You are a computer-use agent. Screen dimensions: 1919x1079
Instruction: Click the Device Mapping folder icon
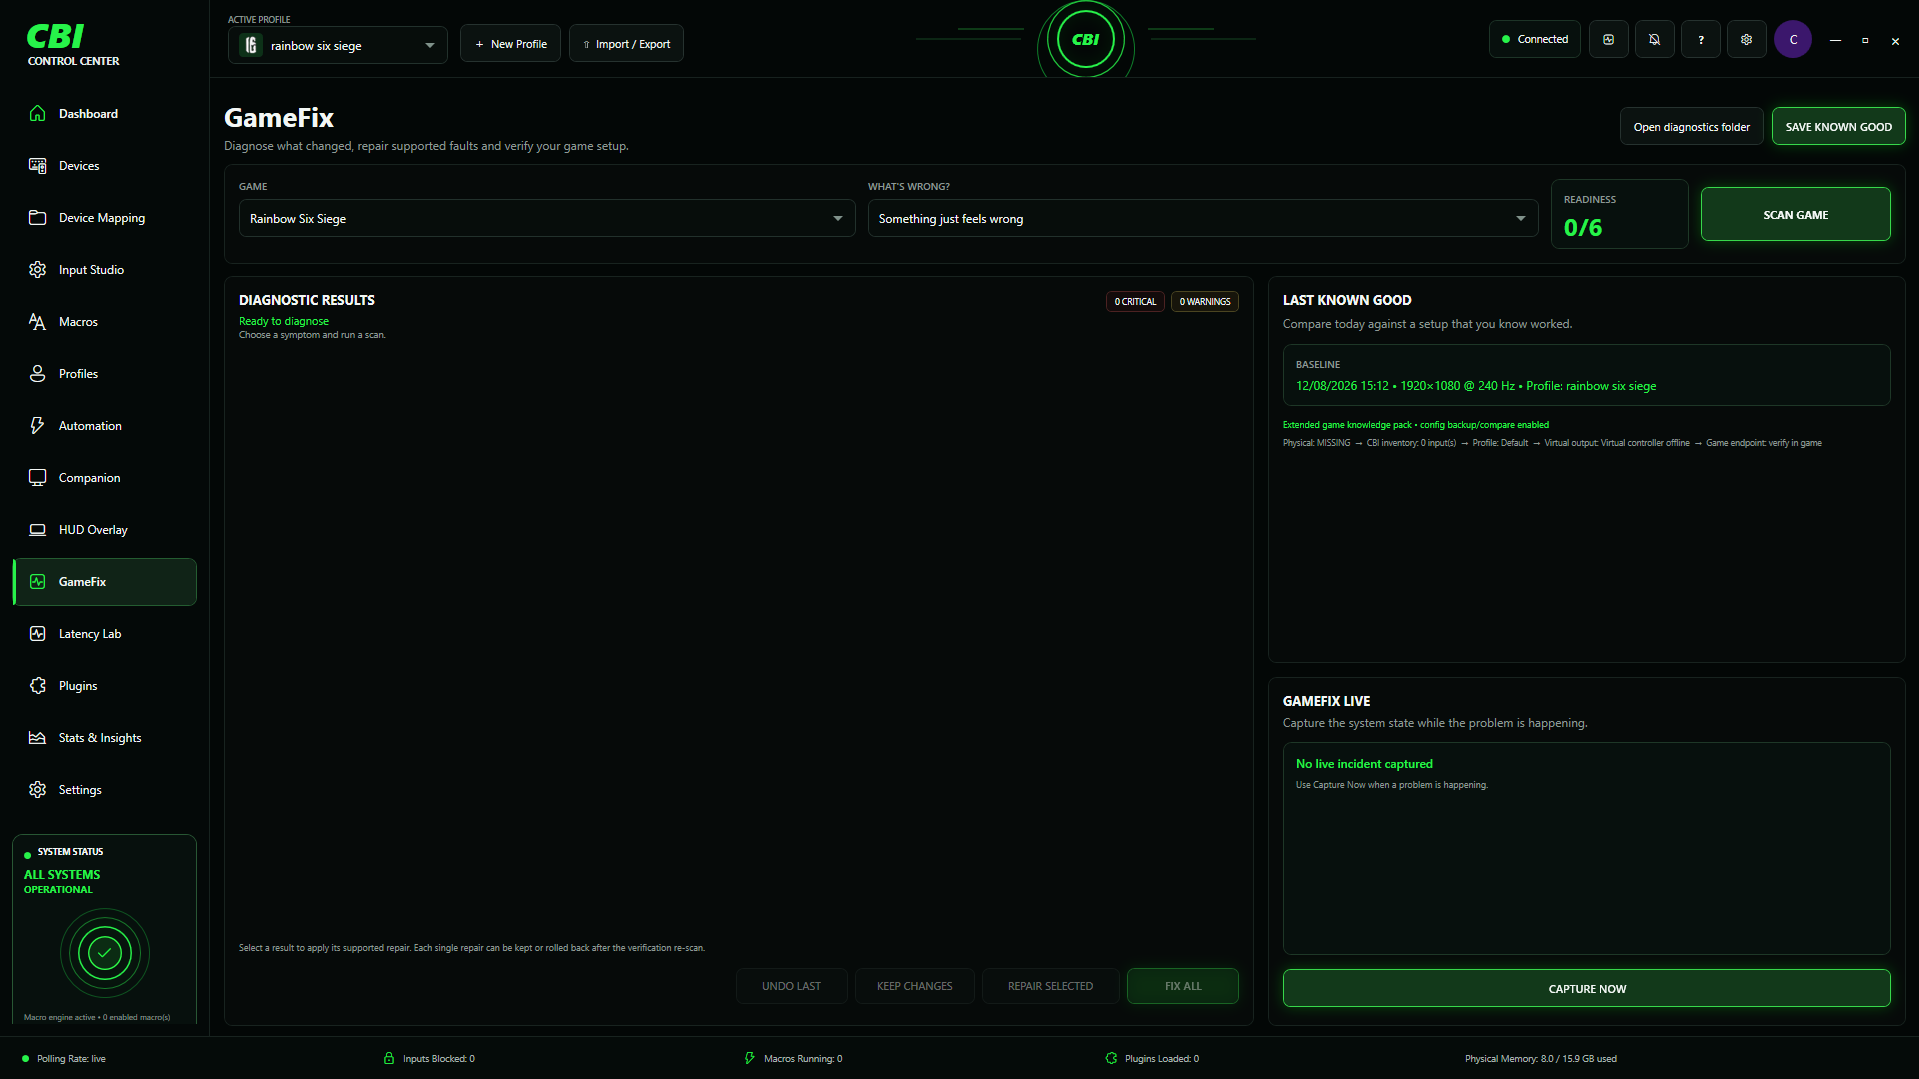pyautogui.click(x=37, y=218)
